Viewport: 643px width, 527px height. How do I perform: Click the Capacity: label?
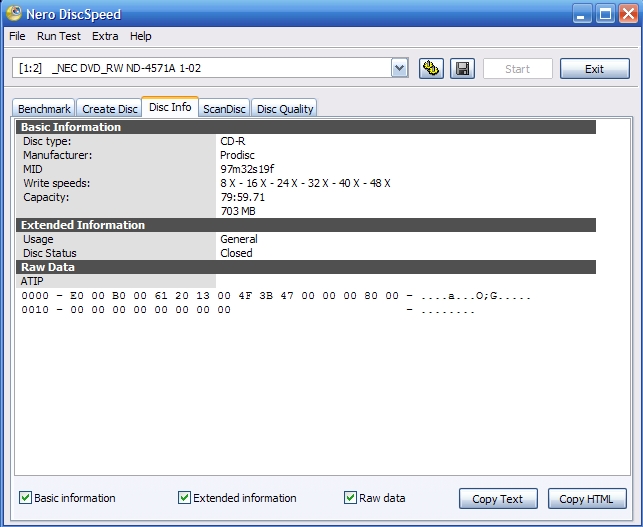click(x=46, y=197)
